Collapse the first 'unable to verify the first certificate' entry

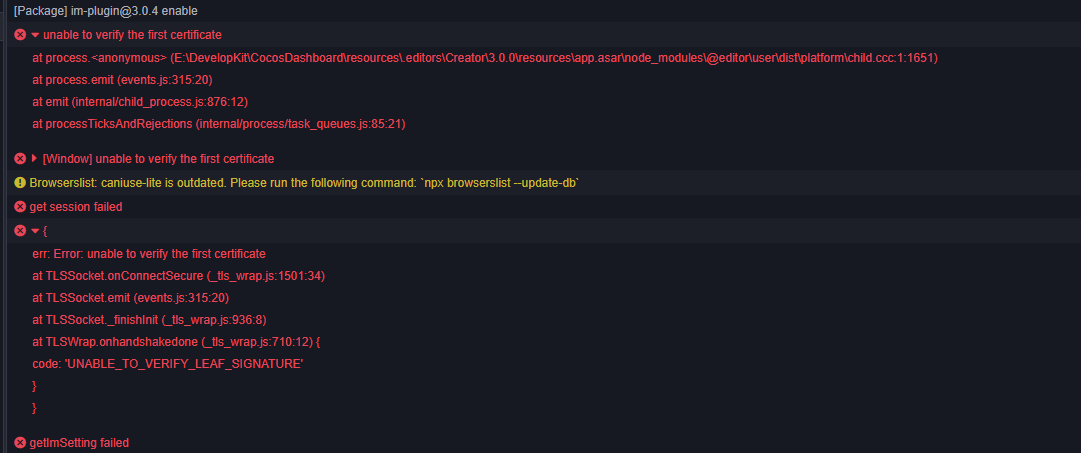tap(35, 35)
